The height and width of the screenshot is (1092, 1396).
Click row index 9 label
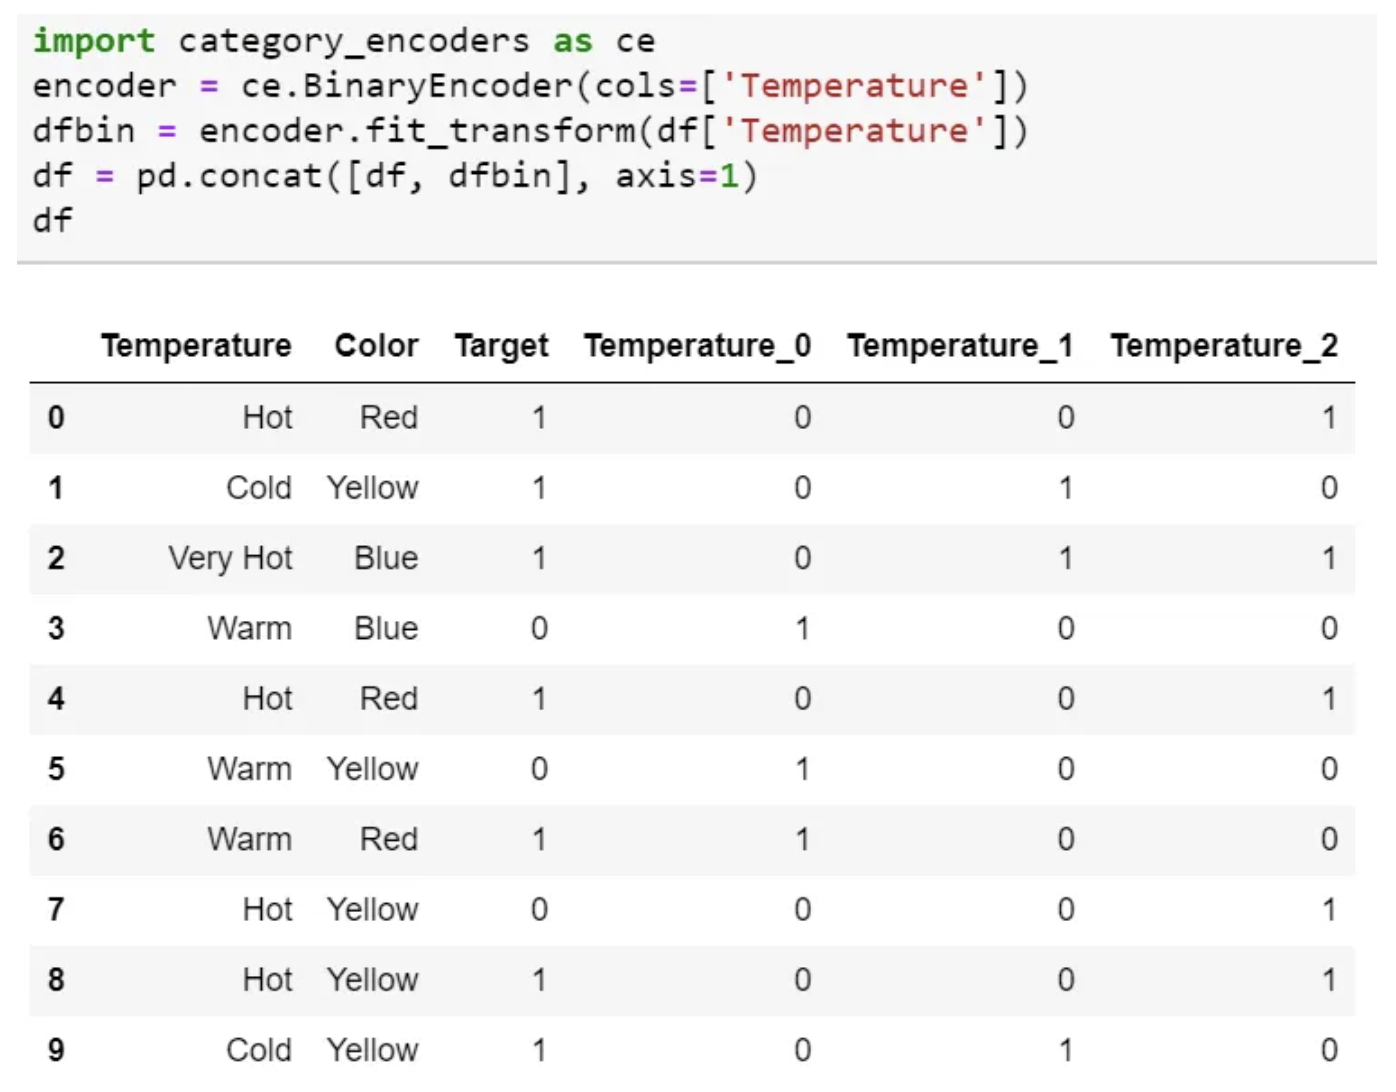click(x=56, y=1050)
